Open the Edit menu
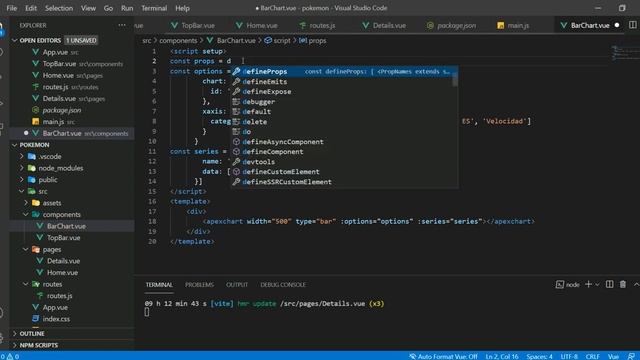The height and width of the screenshot is (360, 640). pyautogui.click(x=31, y=8)
